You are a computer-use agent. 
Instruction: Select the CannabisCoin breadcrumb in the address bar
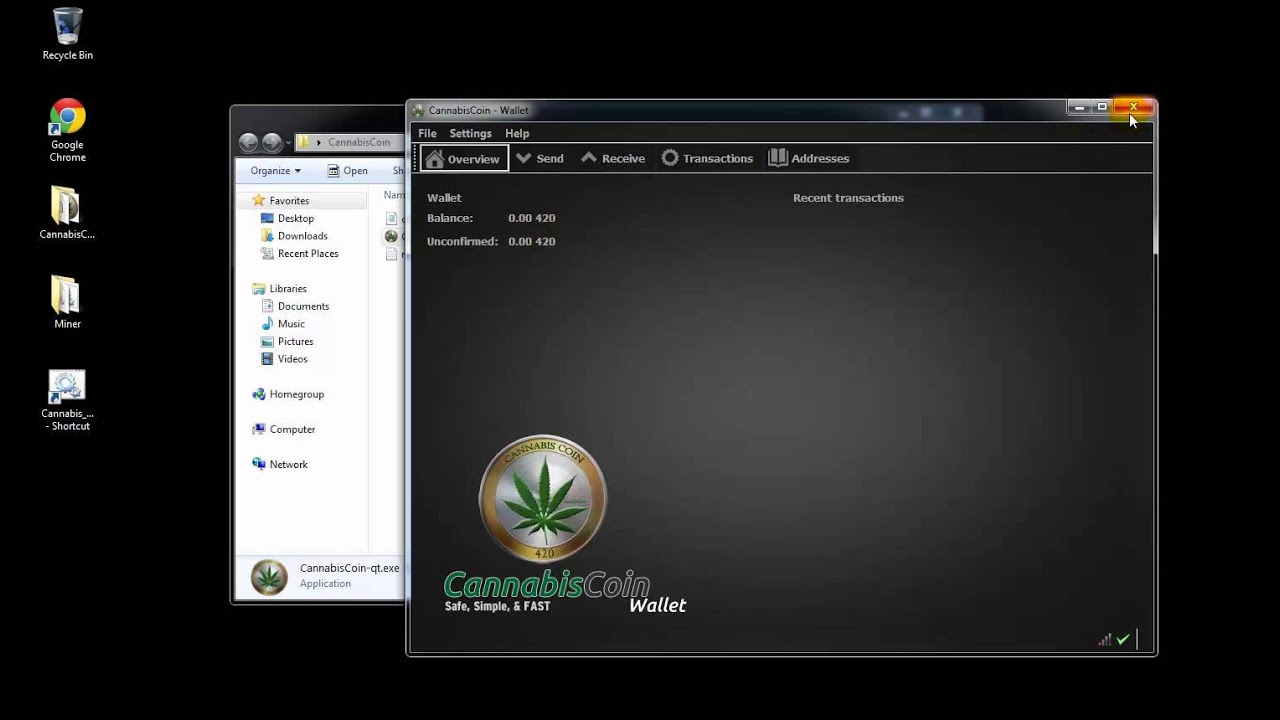pyautogui.click(x=359, y=142)
